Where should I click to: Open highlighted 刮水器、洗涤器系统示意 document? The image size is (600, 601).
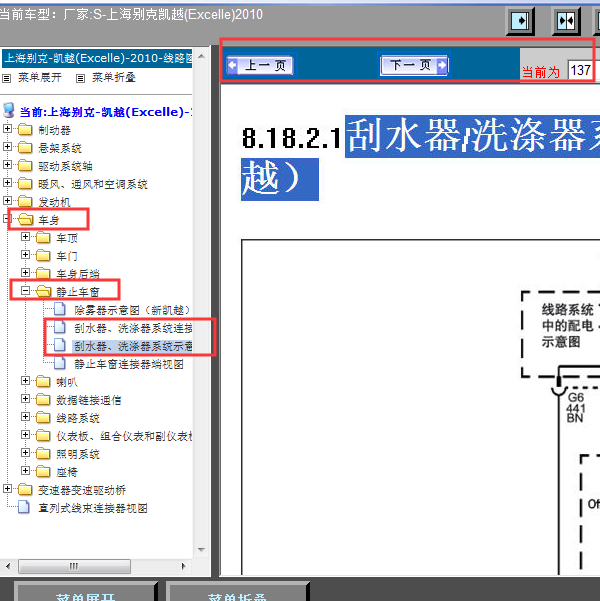(x=133, y=346)
